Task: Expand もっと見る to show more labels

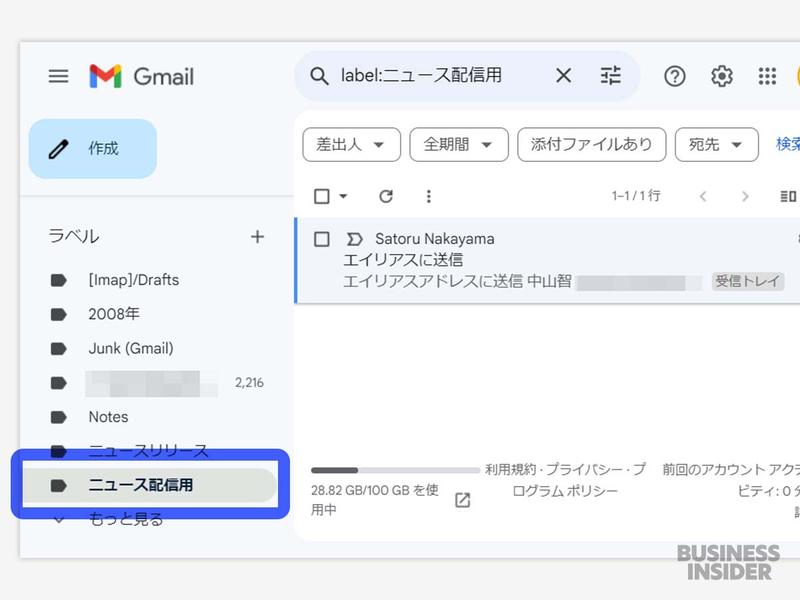Action: coord(126,519)
